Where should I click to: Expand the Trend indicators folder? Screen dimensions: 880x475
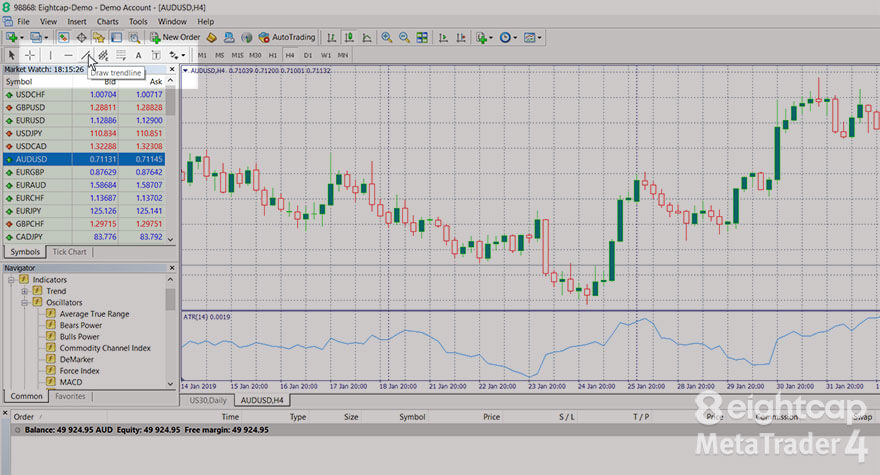point(25,291)
